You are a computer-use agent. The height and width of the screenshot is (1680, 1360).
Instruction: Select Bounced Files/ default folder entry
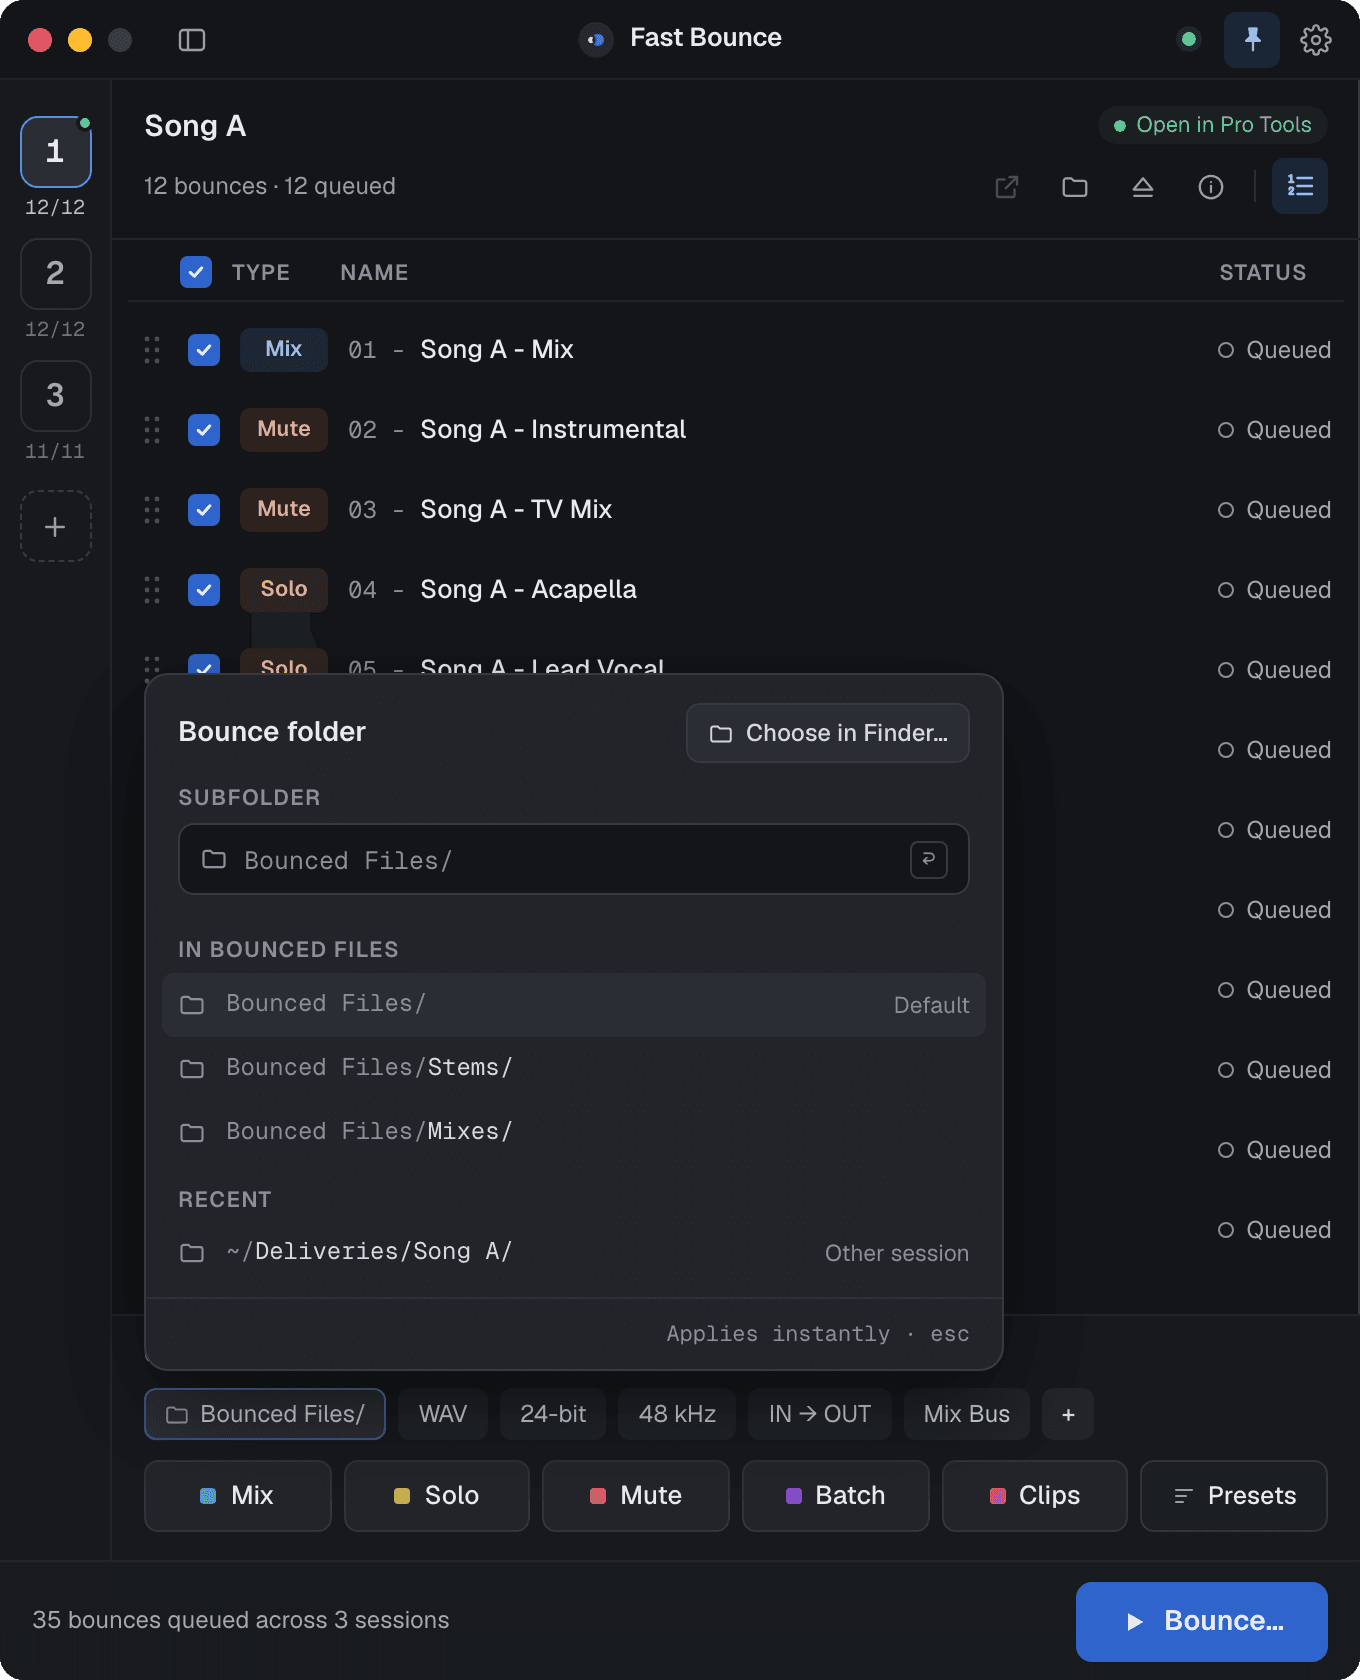[x=574, y=1005]
